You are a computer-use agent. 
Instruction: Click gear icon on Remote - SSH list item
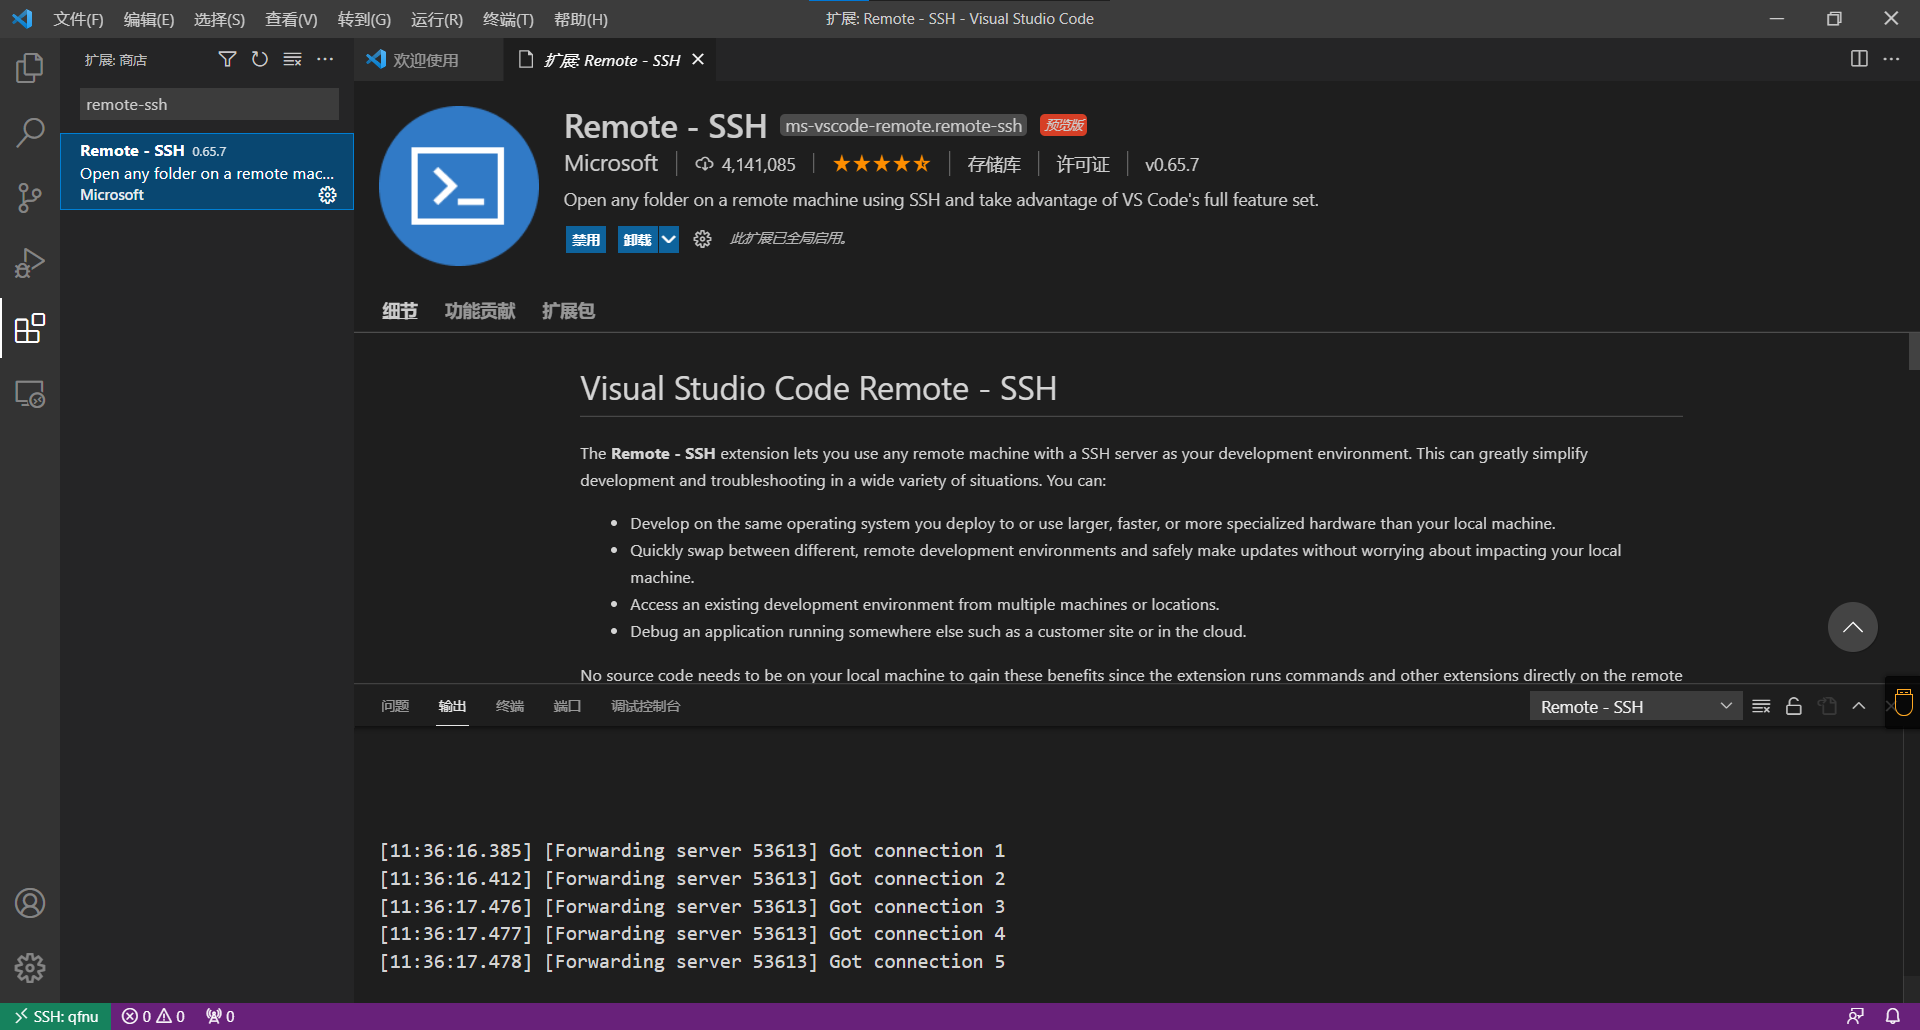[327, 195]
